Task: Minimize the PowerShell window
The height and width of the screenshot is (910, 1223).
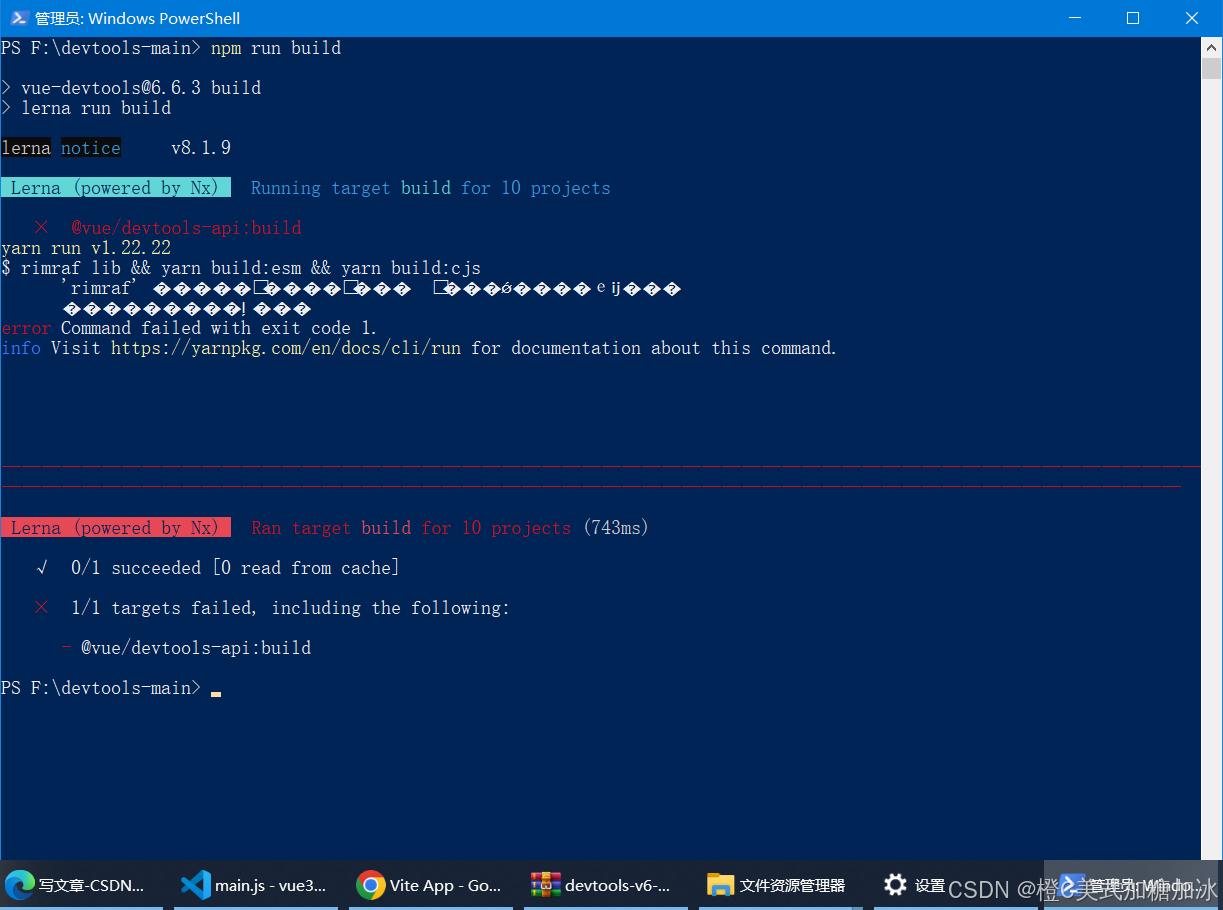Action: 1077,18
